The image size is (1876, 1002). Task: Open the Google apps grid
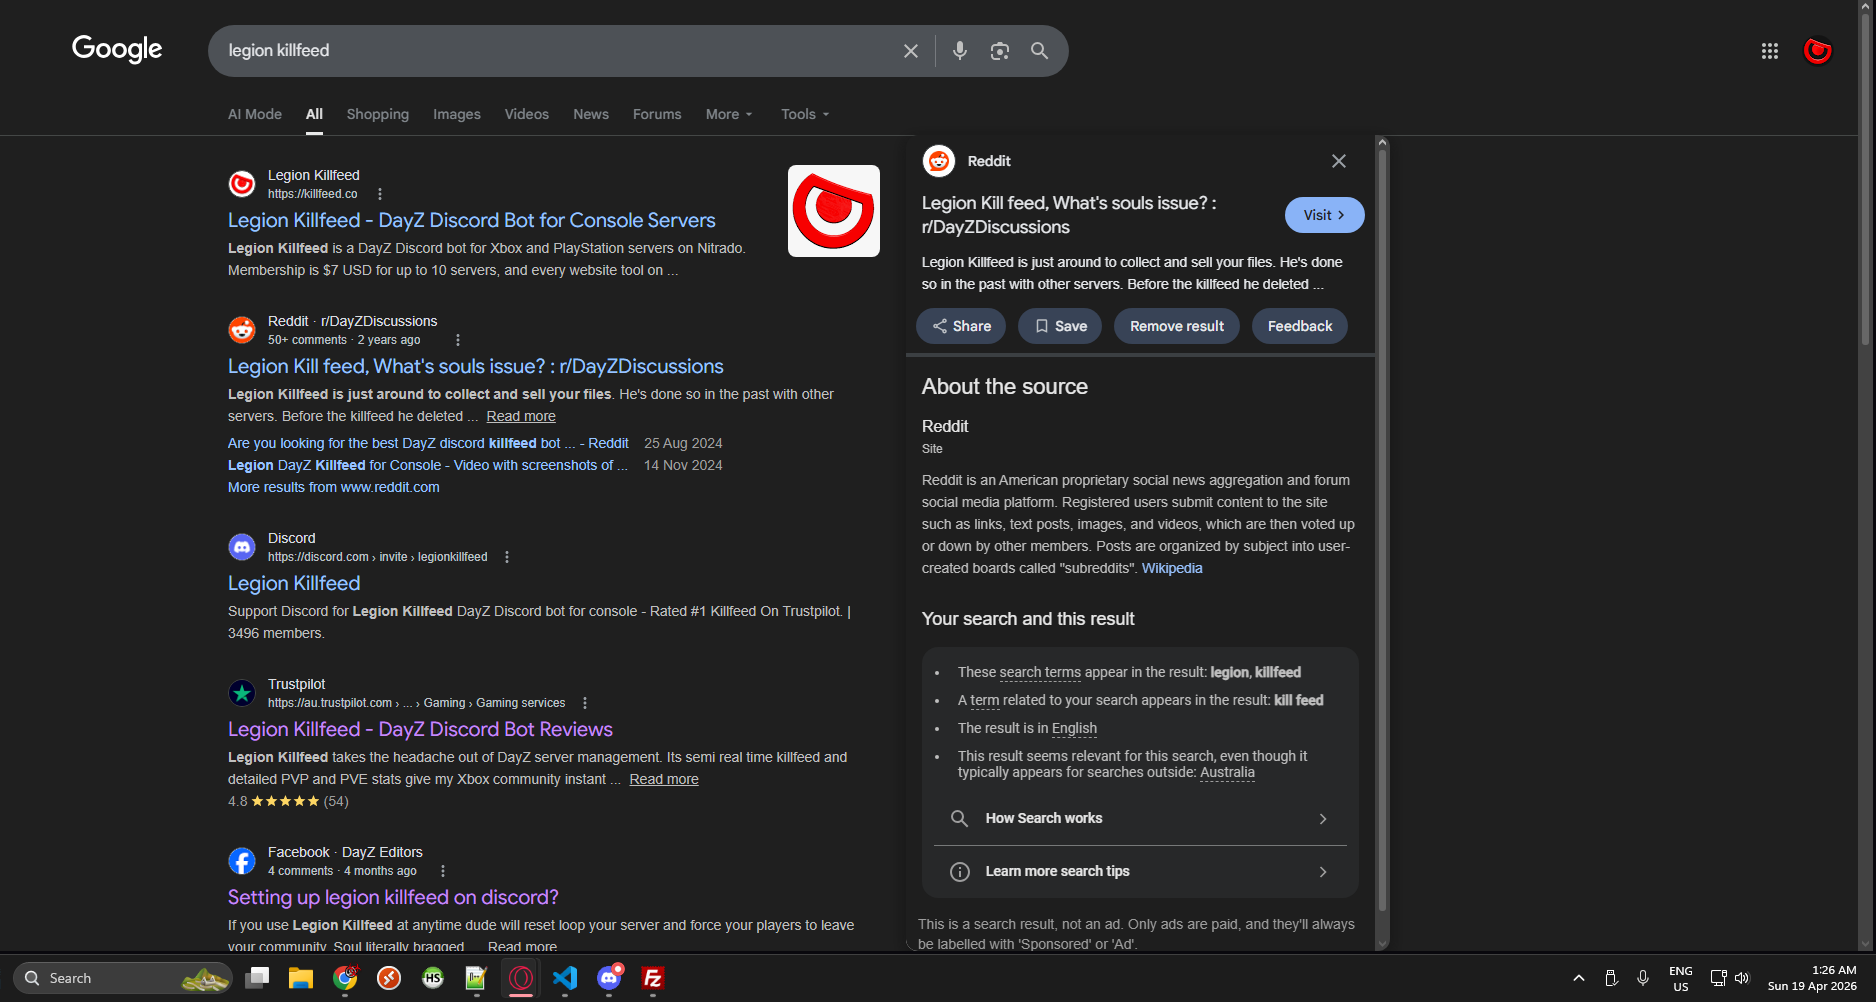1770,51
